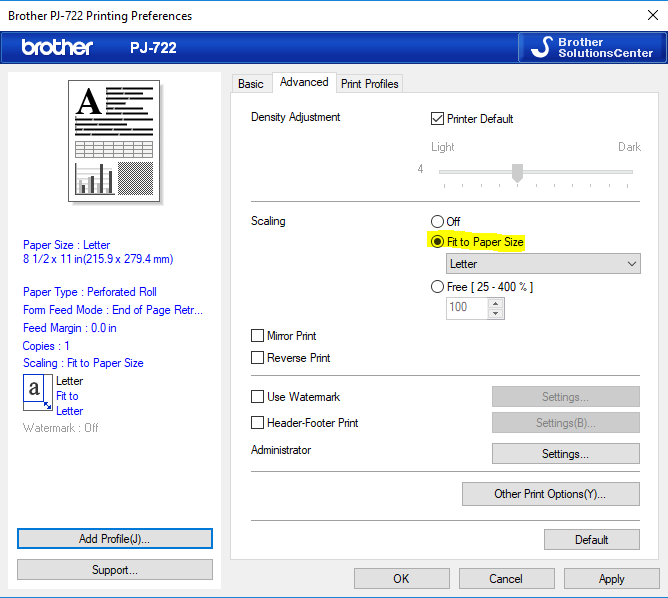The image size is (668, 598).
Task: Click the Scaling section label
Action: tap(268, 221)
